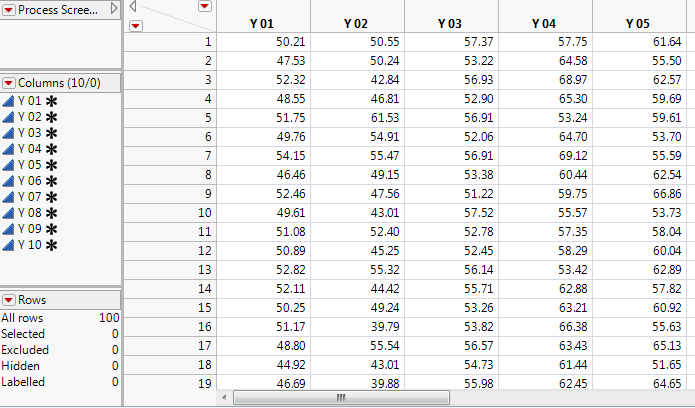
Task: Click the continuous icon for Y 08
Action: coord(8,213)
